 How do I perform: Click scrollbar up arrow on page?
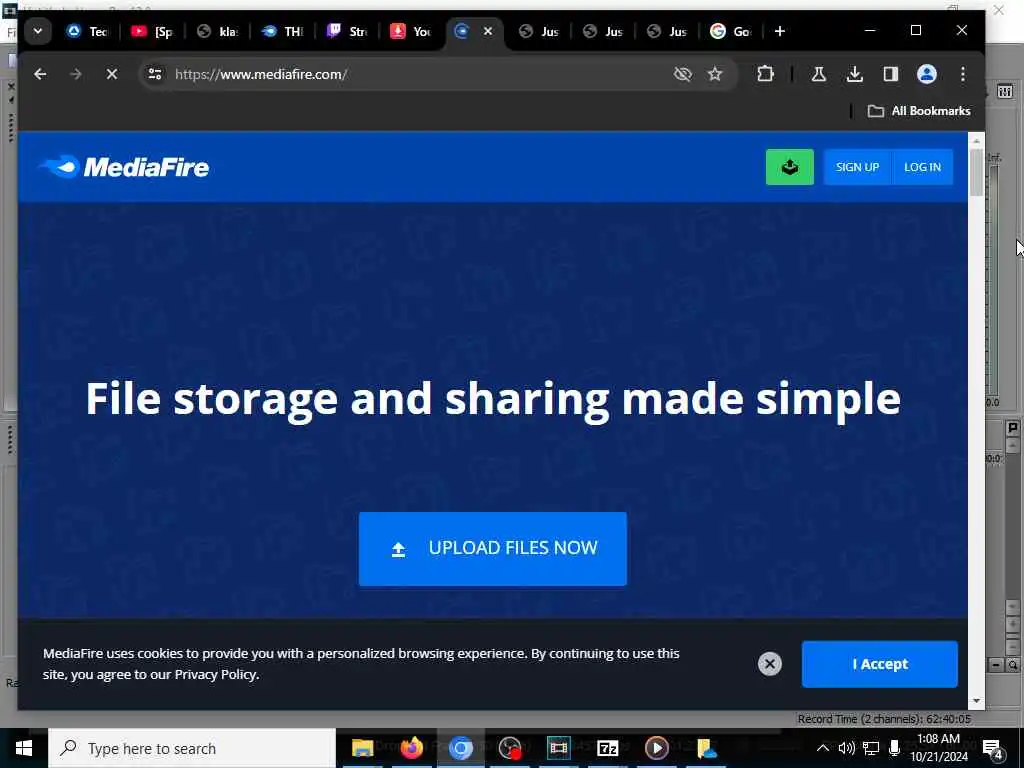(x=976, y=141)
